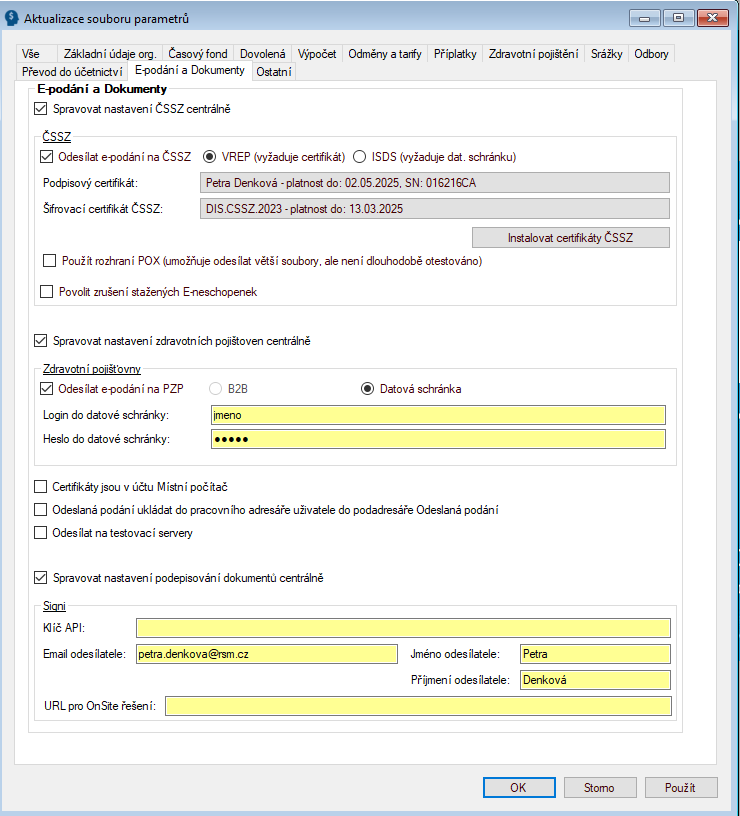
Task: Toggle 'Povolit zrušení stažených E-neschopenek' checkbox
Action: click(x=47, y=292)
